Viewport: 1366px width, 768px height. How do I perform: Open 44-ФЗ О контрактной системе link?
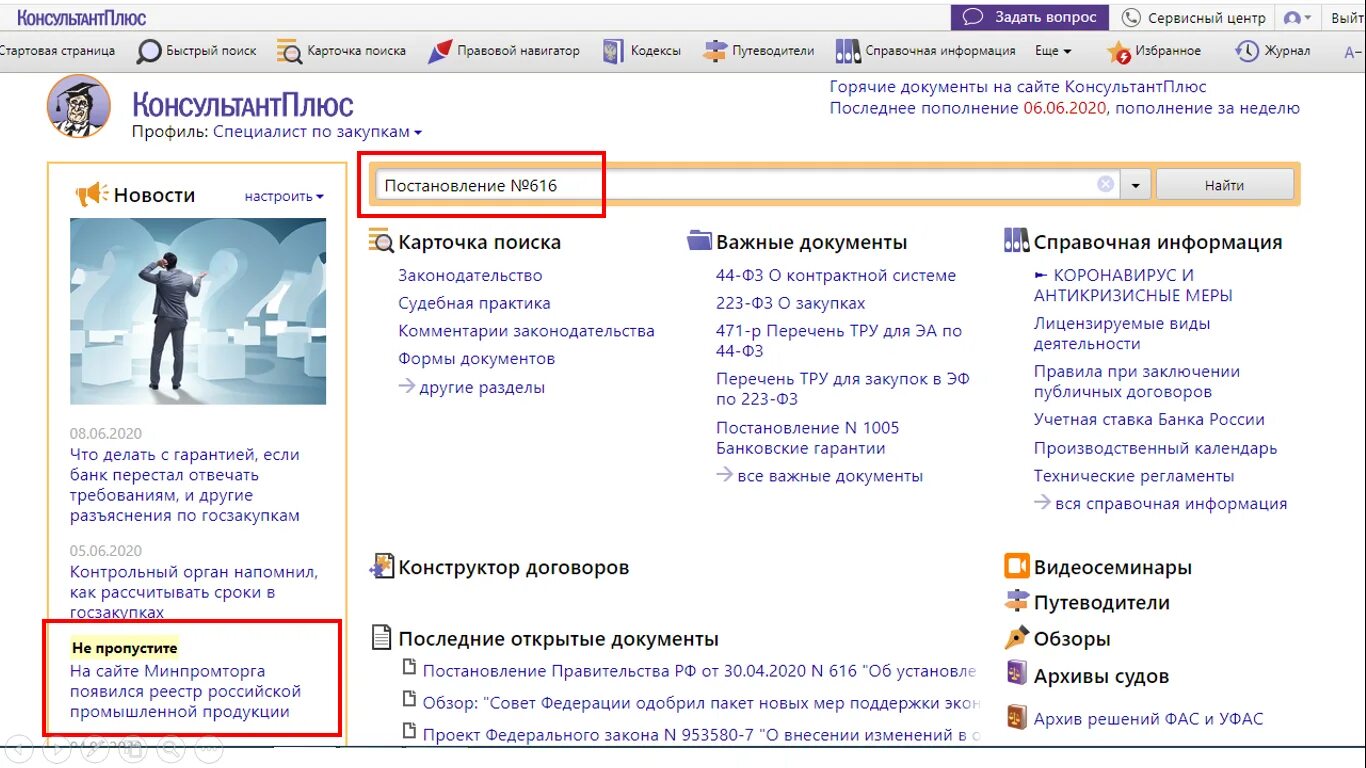[x=836, y=275]
